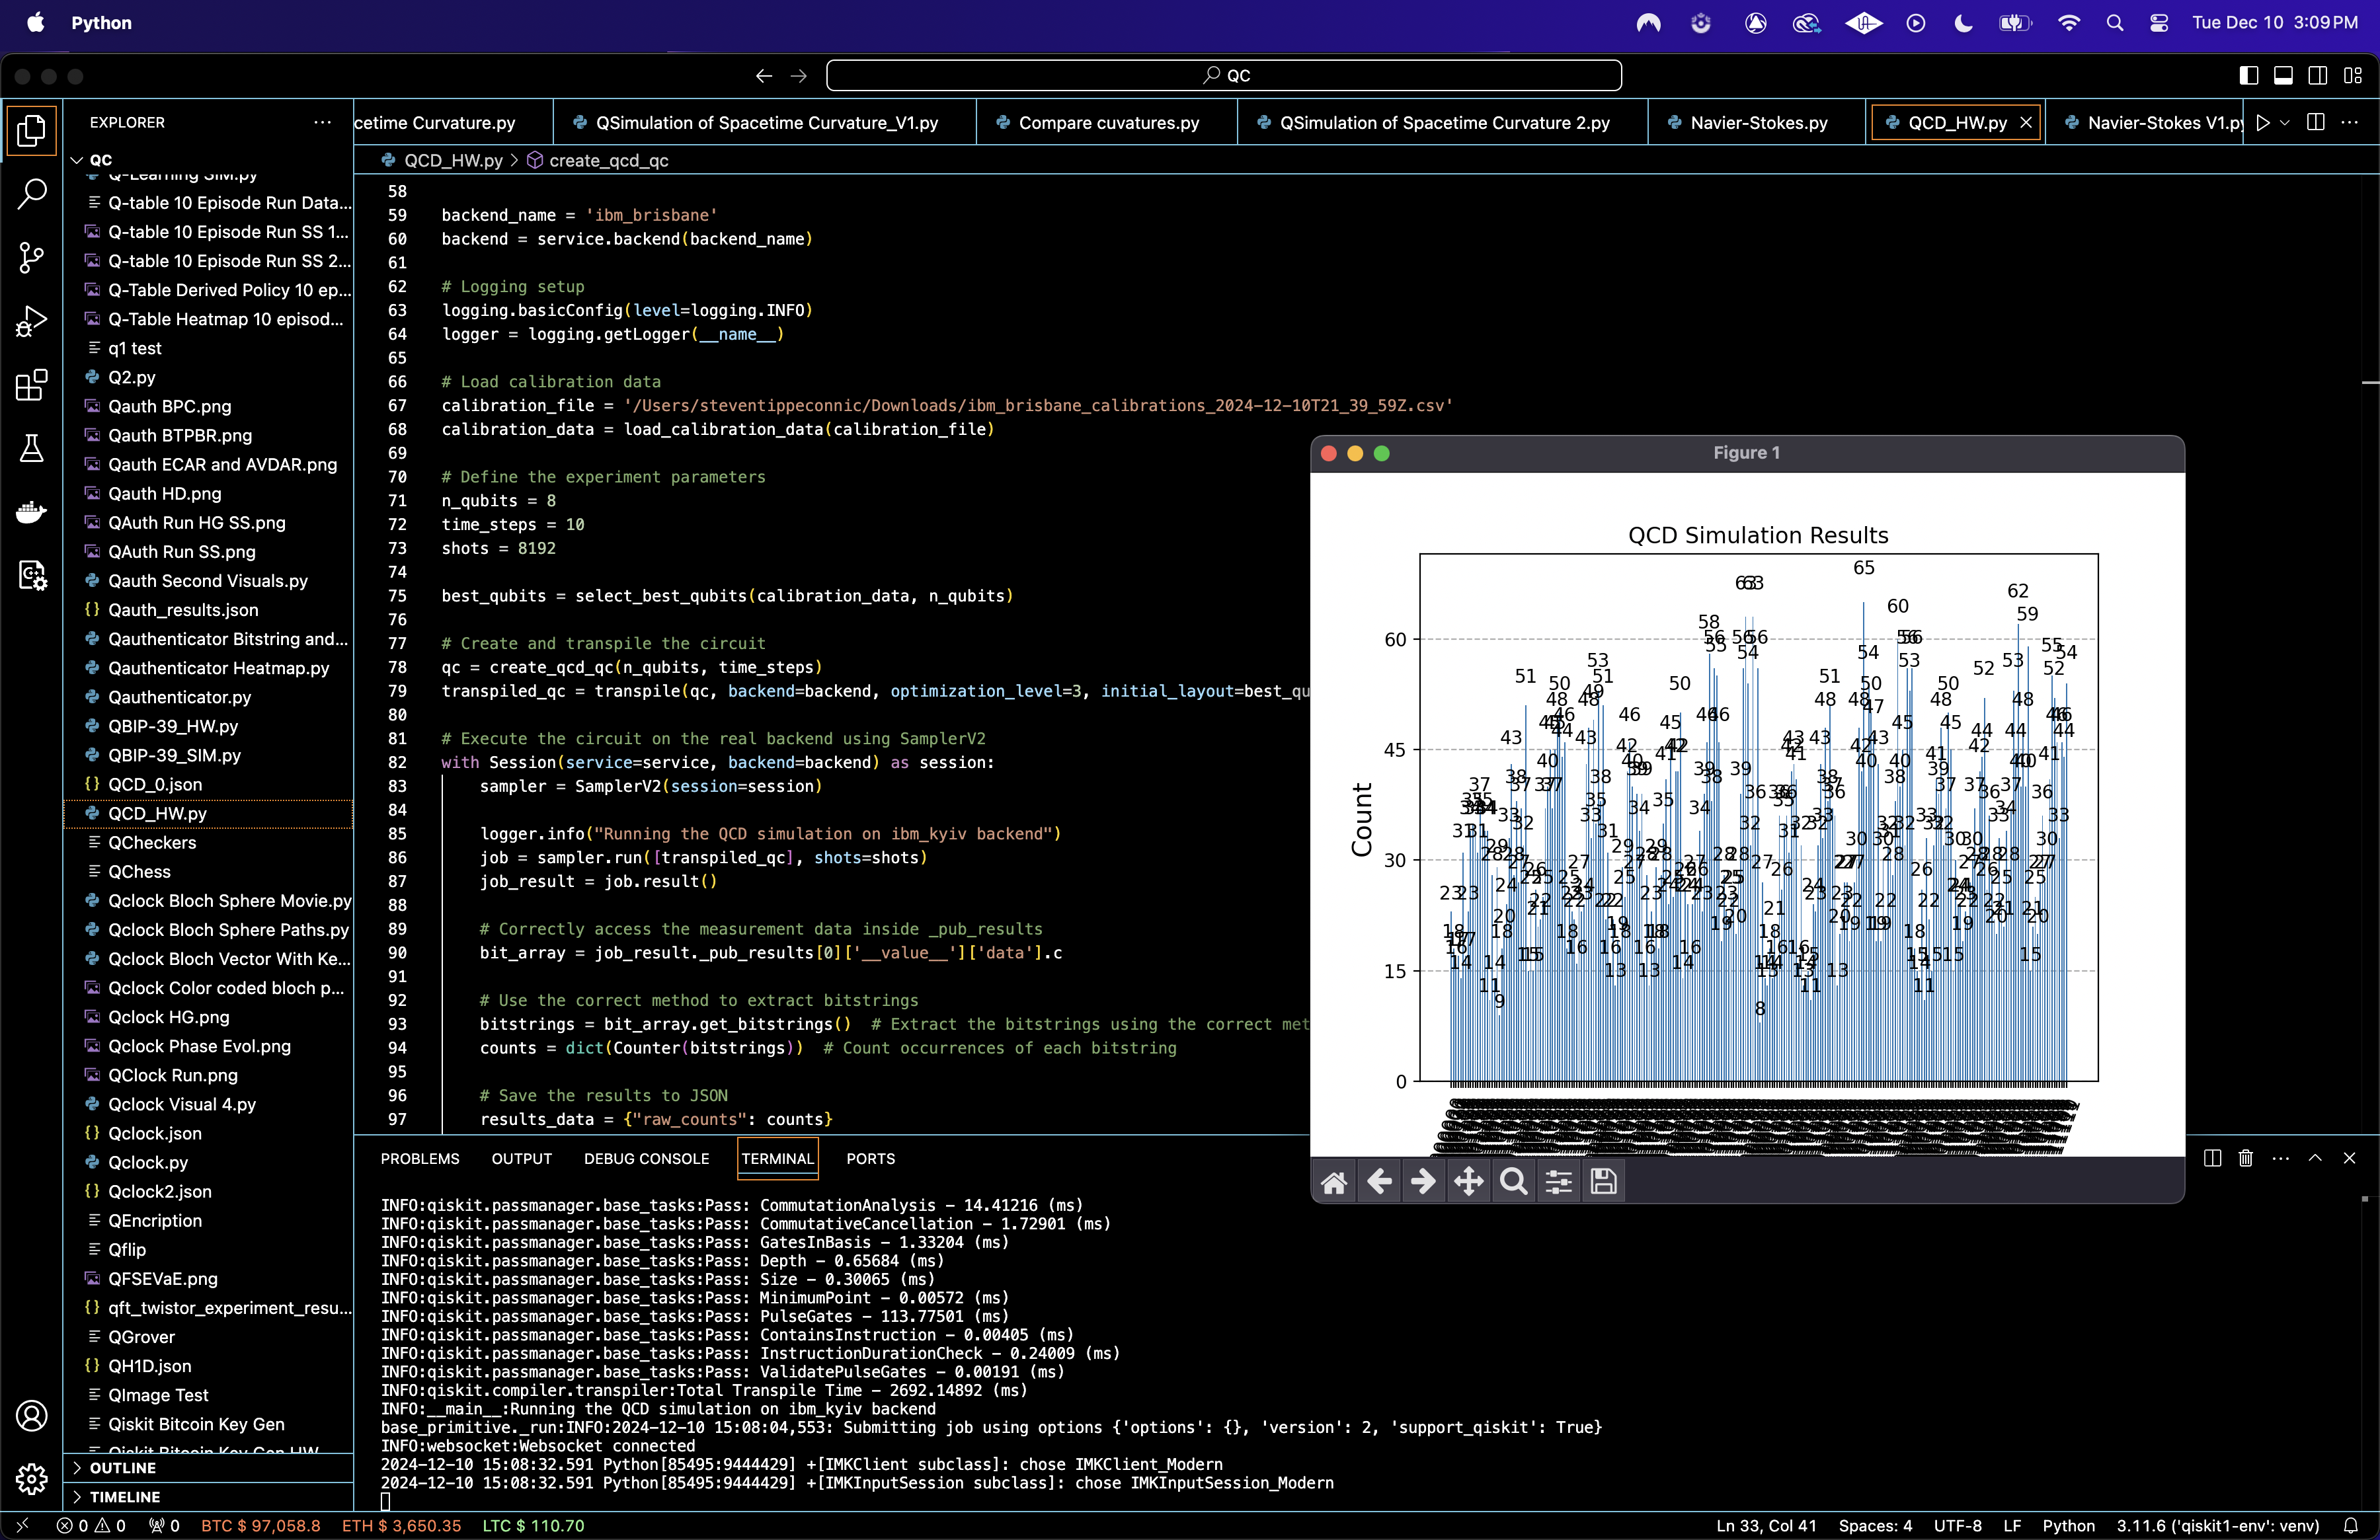This screenshot has height=1540, width=2380.
Task: Change UTF-8 encoding in status bar
Action: click(x=1957, y=1525)
